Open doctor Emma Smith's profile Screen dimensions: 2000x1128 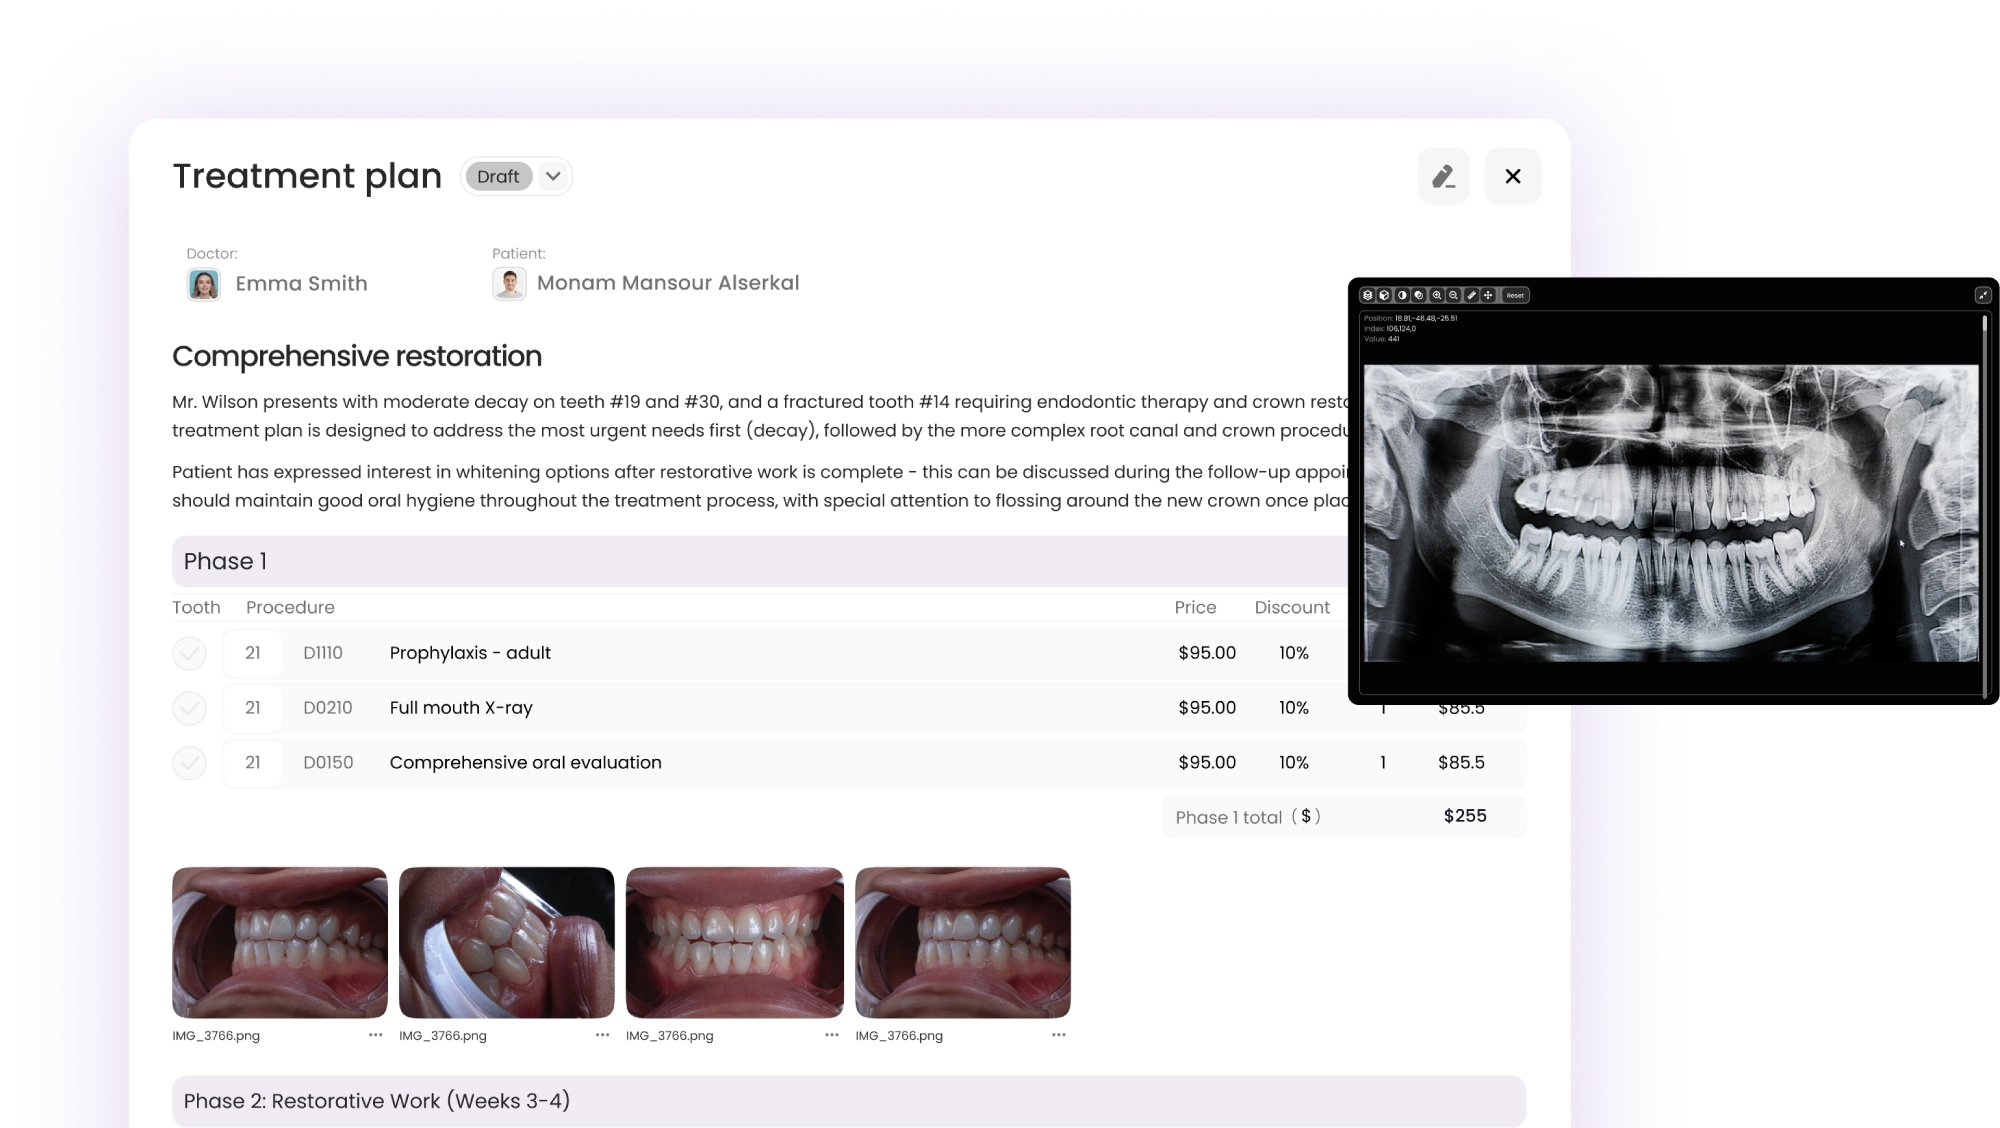point(205,283)
